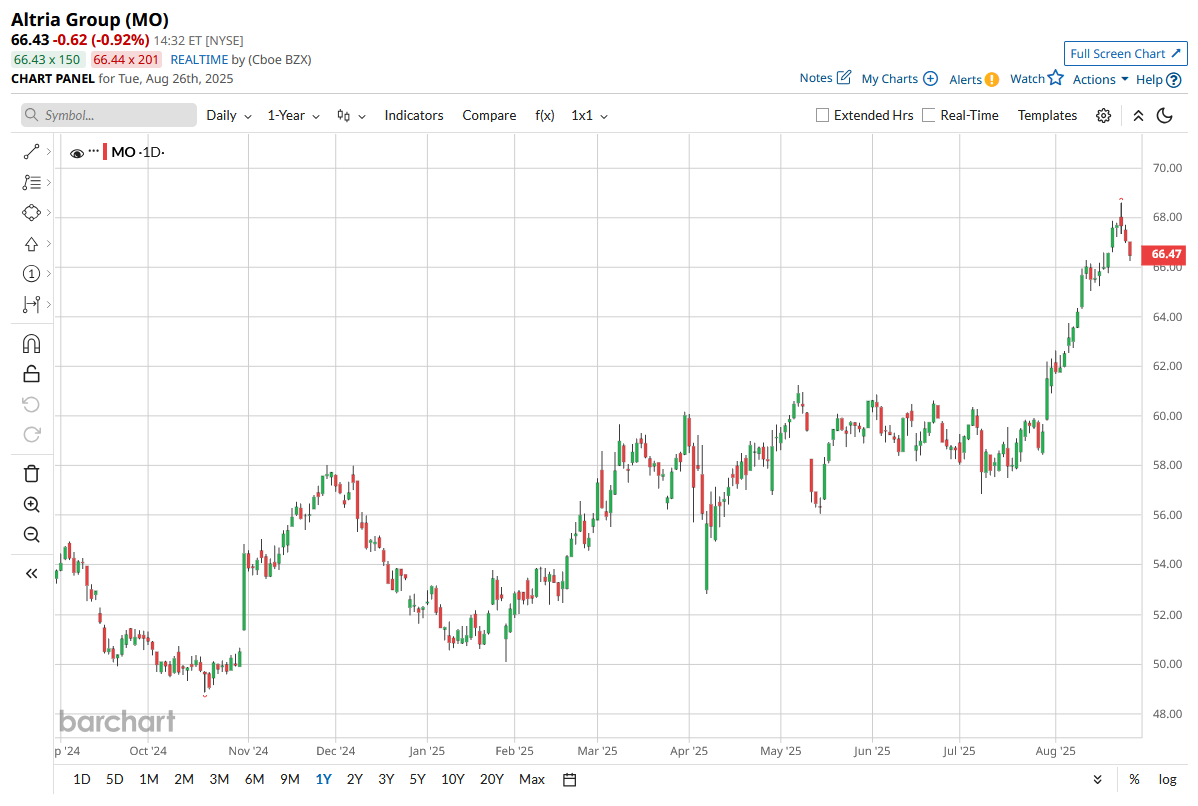Screen dimensions: 1198x806
Task: Click the 66.47 current price label
Action: [1164, 254]
